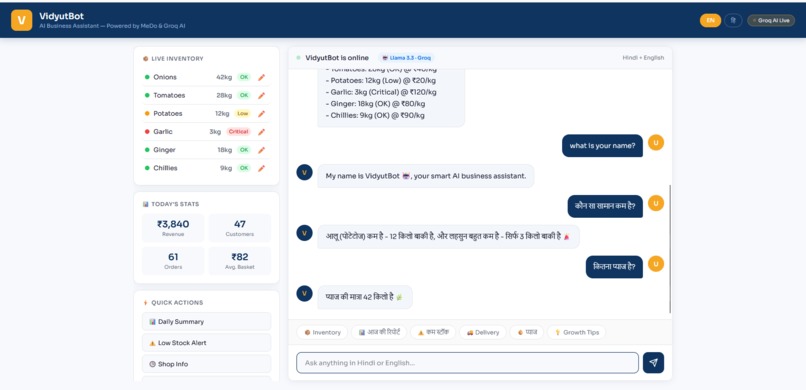Focus the 'Ask anything in Hindi or English' field
The height and width of the screenshot is (390, 806).
pyautogui.click(x=467, y=363)
